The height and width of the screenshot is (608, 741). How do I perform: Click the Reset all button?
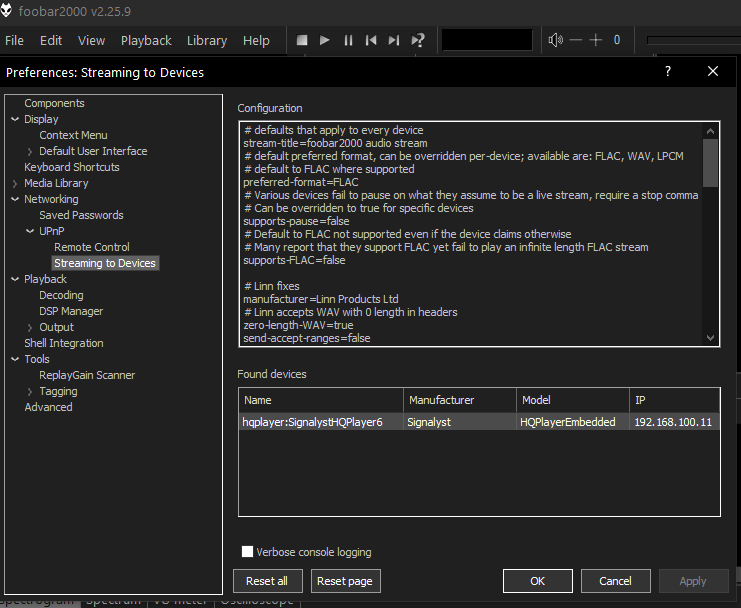[267, 581]
